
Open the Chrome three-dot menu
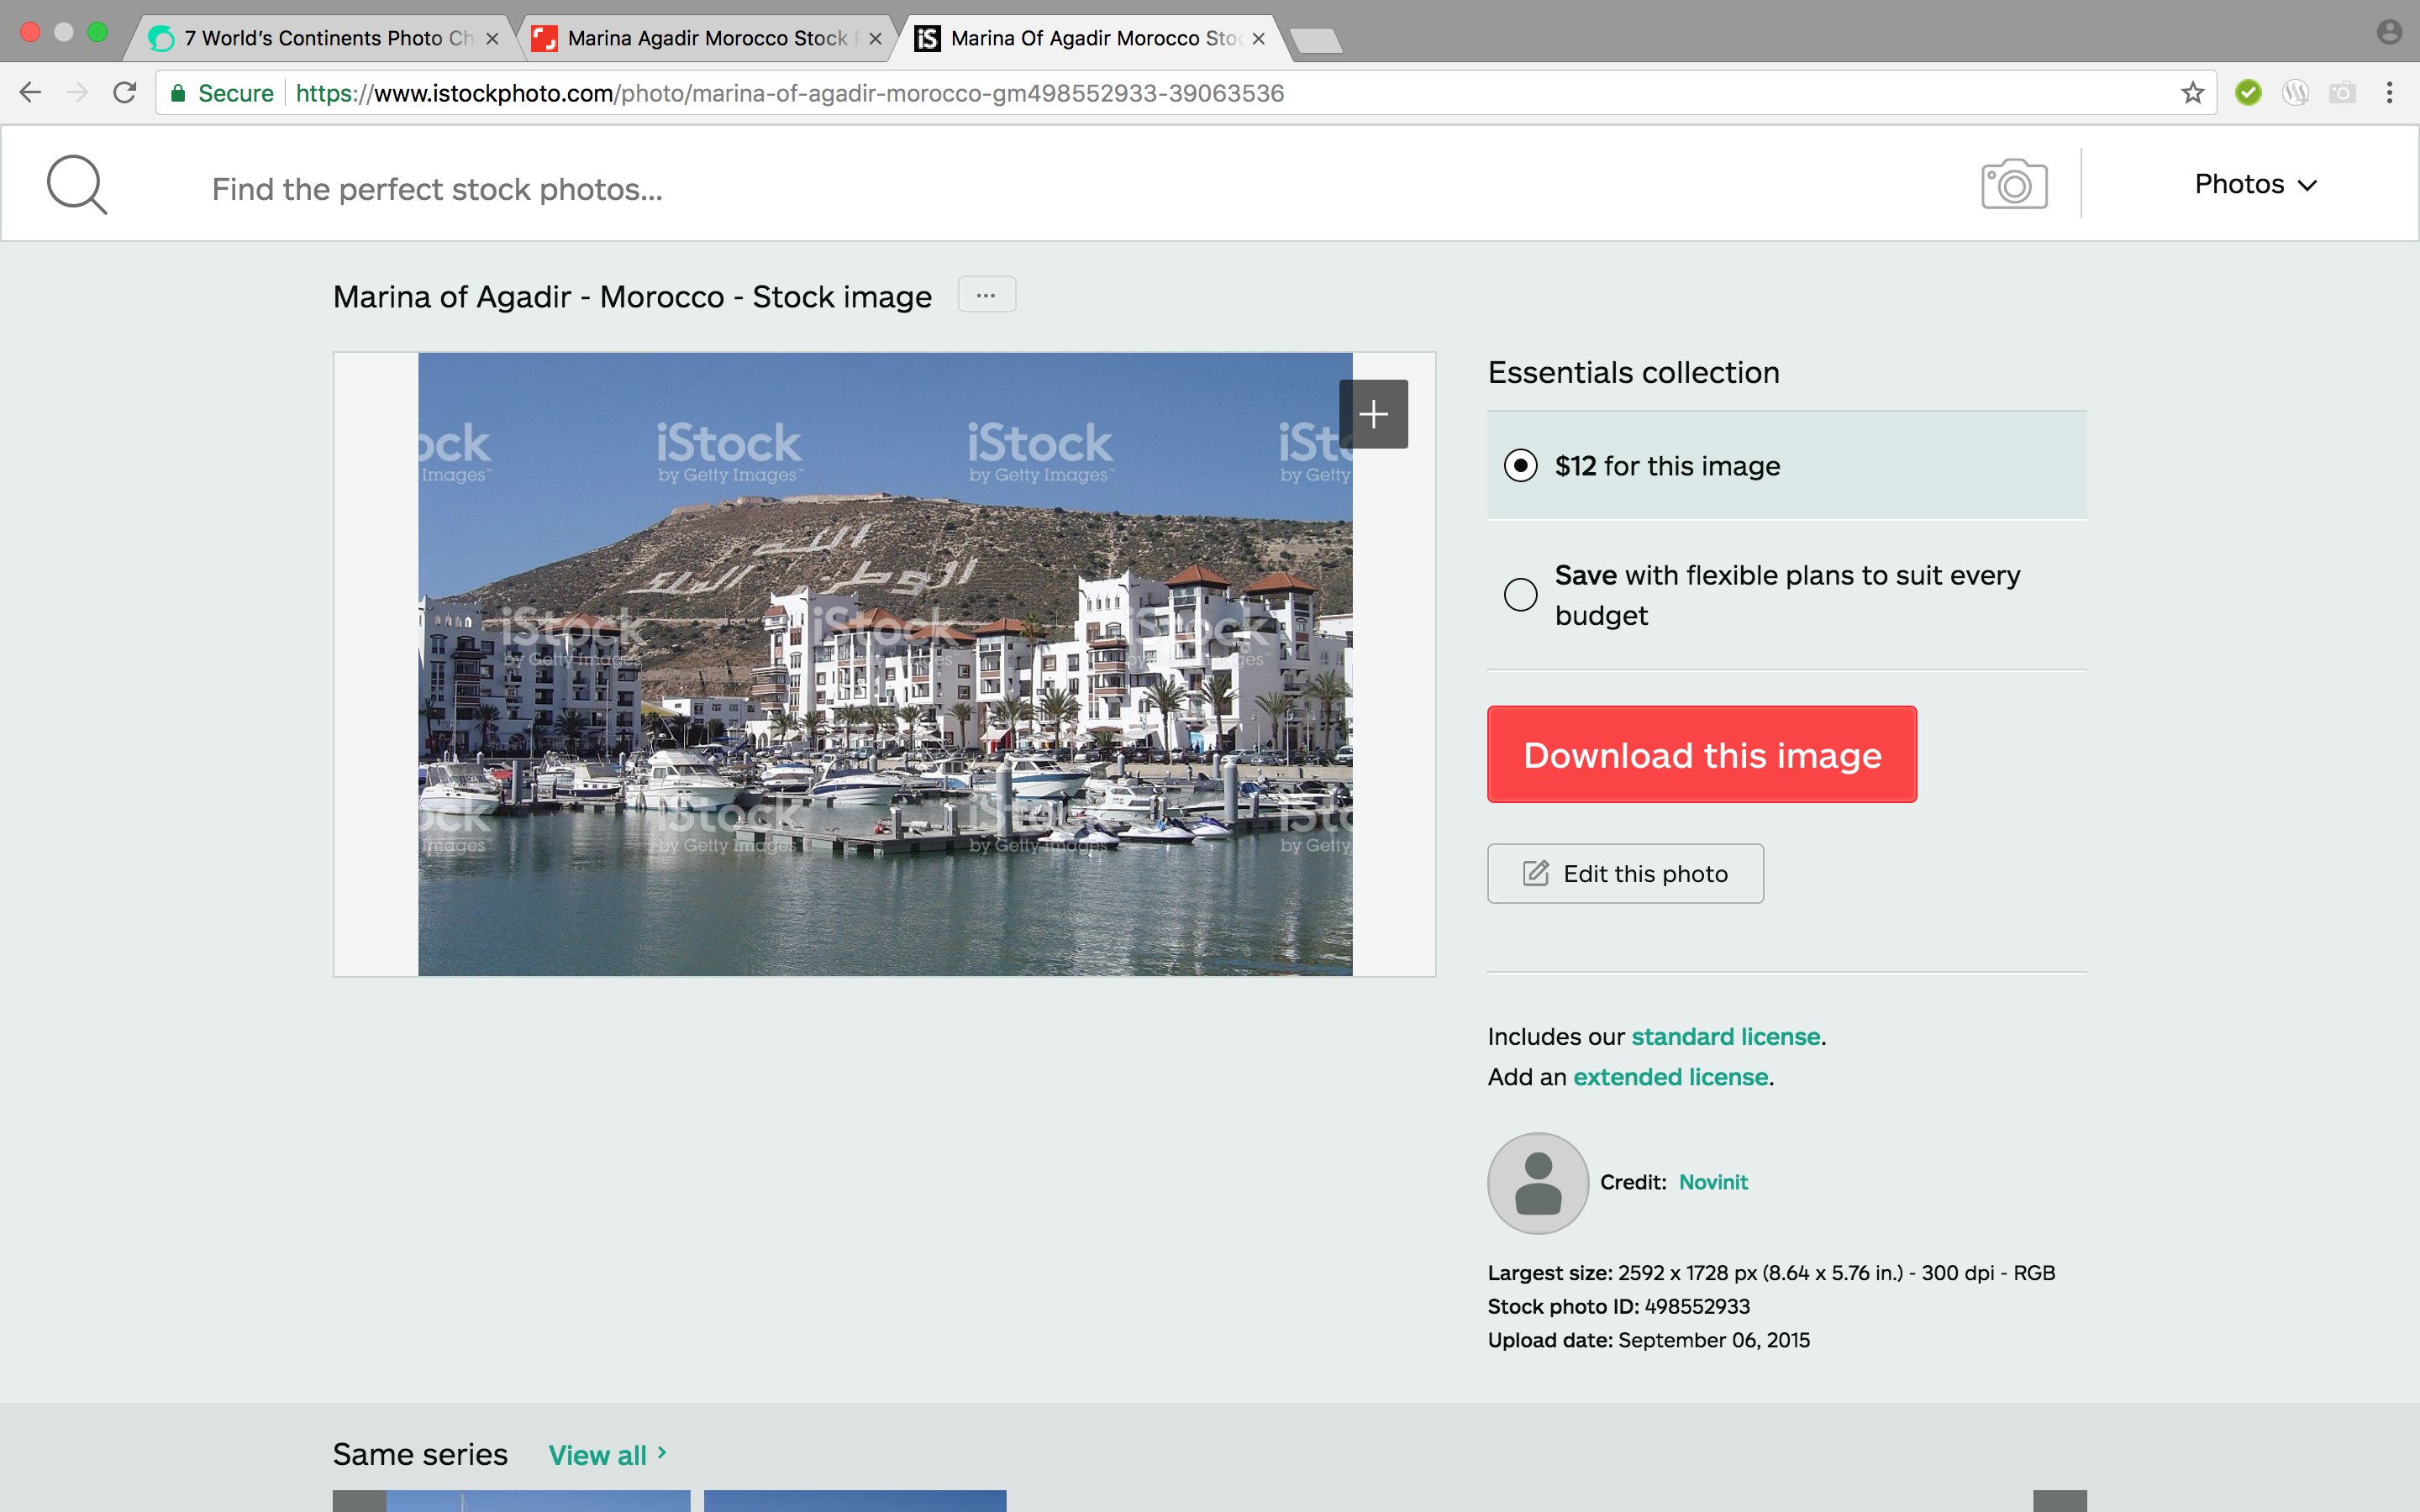[2389, 93]
